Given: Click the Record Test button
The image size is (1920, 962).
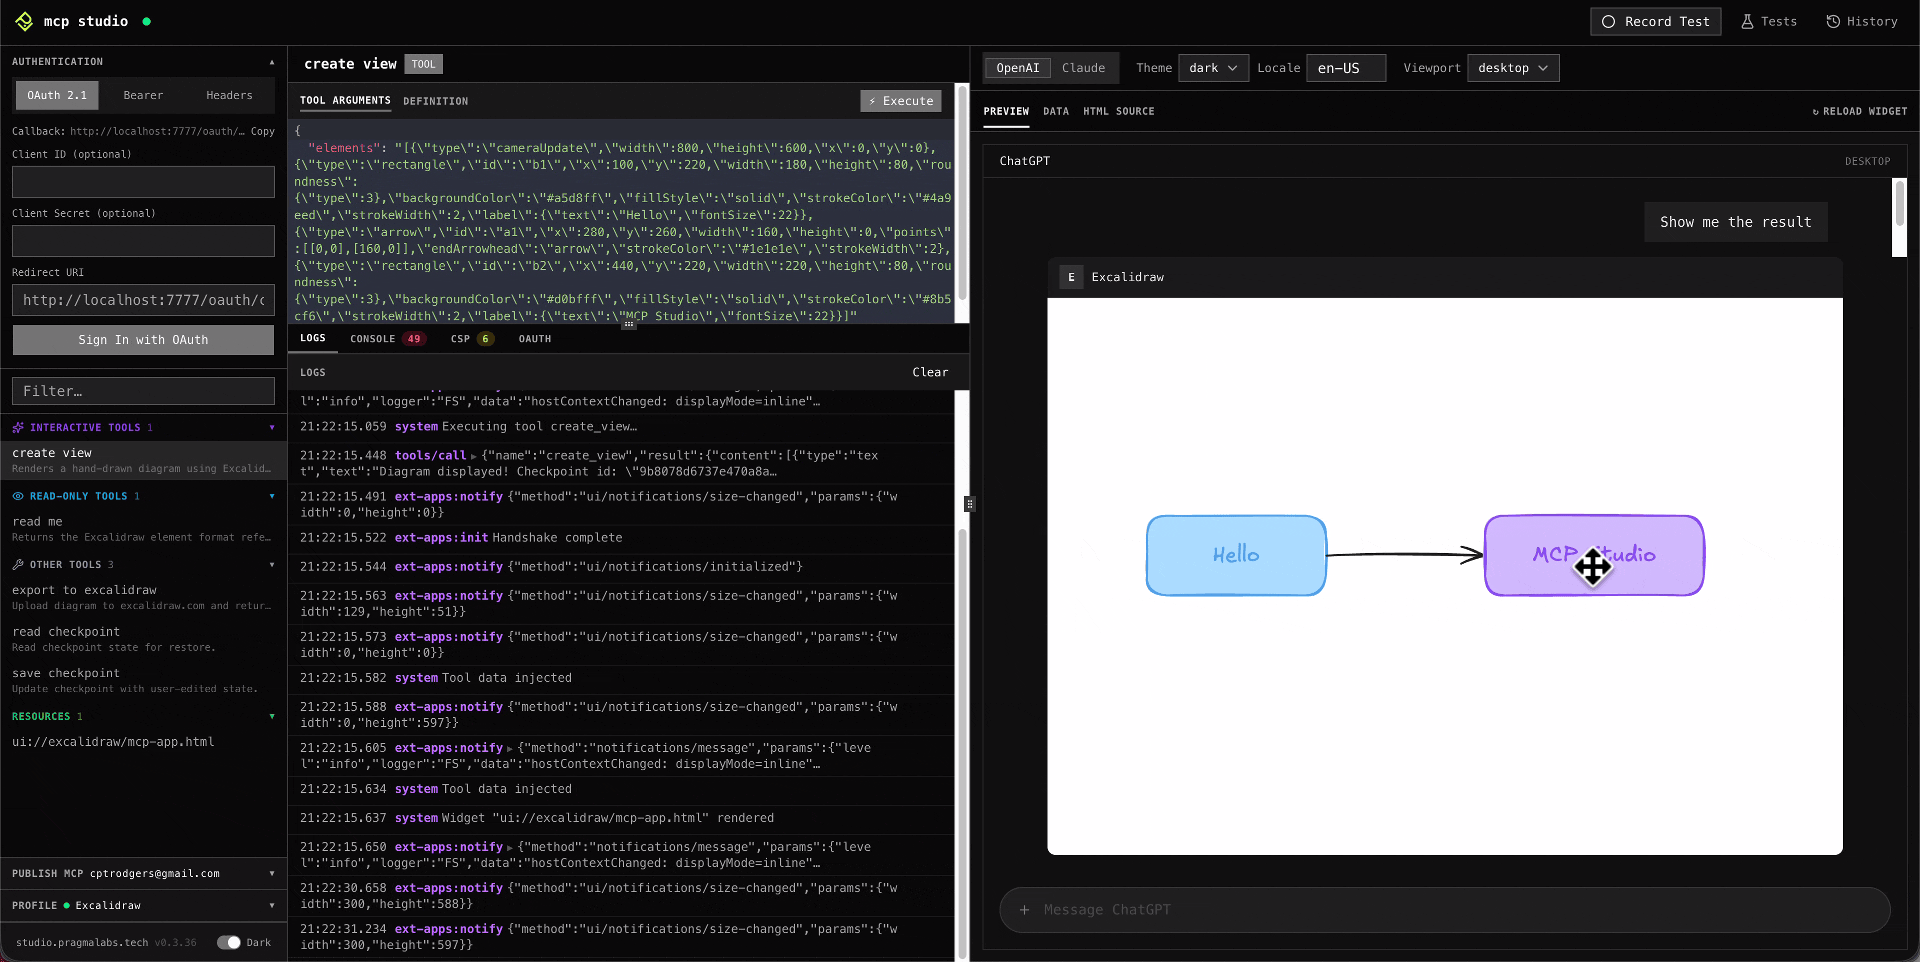Looking at the screenshot, I should point(1656,21).
